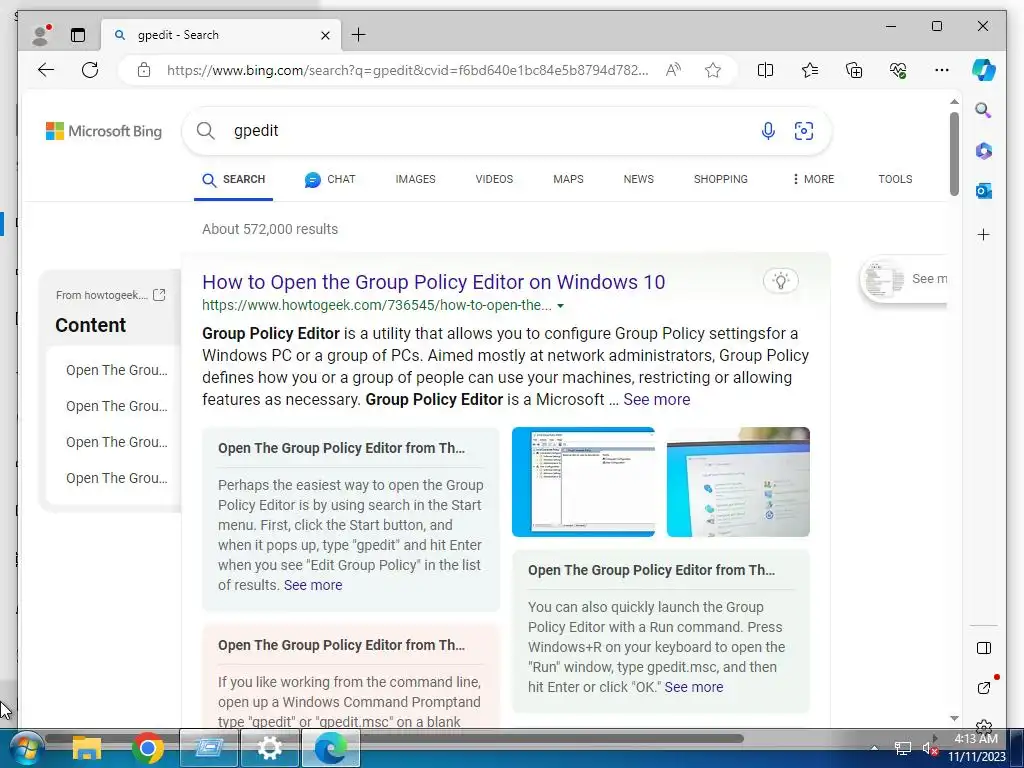Click the scroll down arrow
Viewport: 1024px width, 768px height.
click(954, 718)
